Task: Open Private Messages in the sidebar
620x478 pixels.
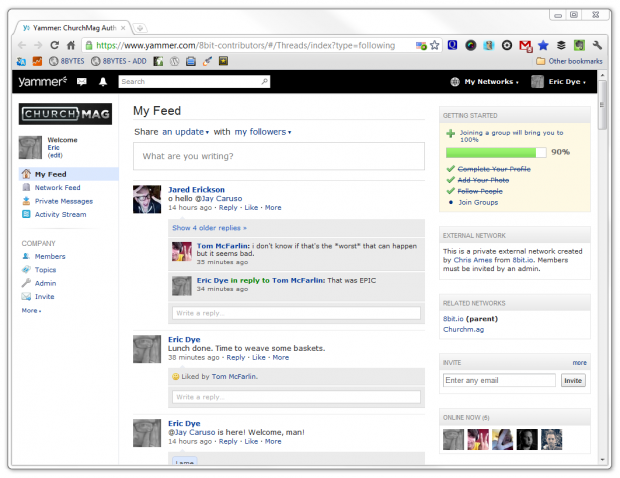Action: point(64,201)
